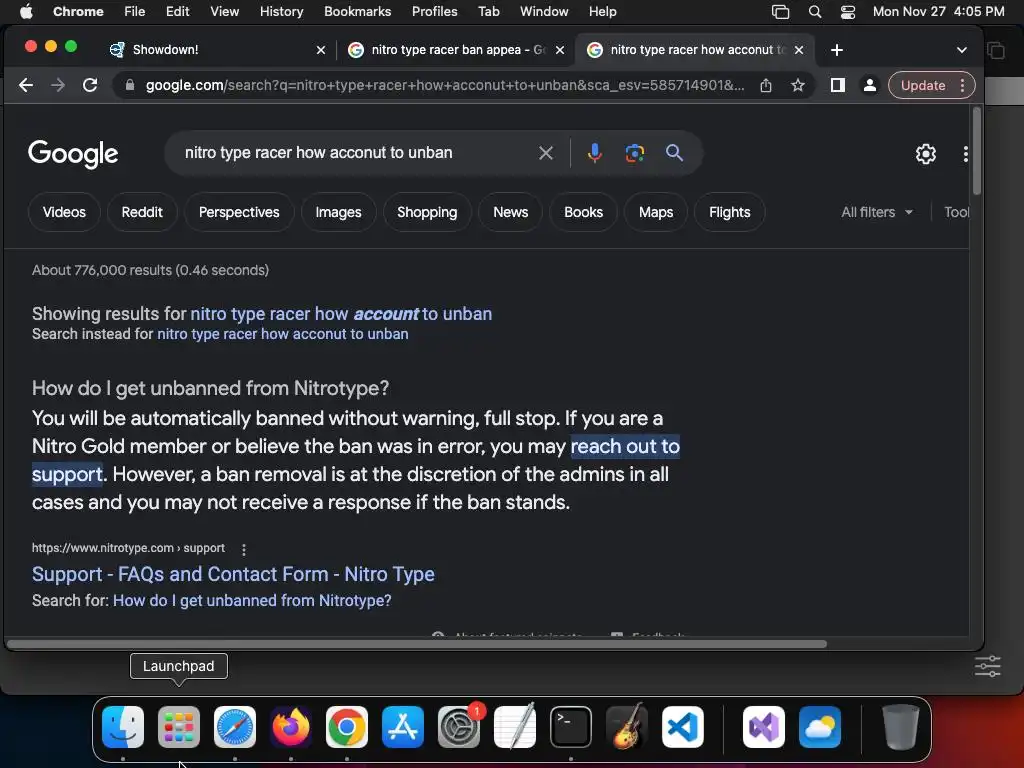Select the Books filter chip
Screen dimensions: 1024x768
coord(583,212)
